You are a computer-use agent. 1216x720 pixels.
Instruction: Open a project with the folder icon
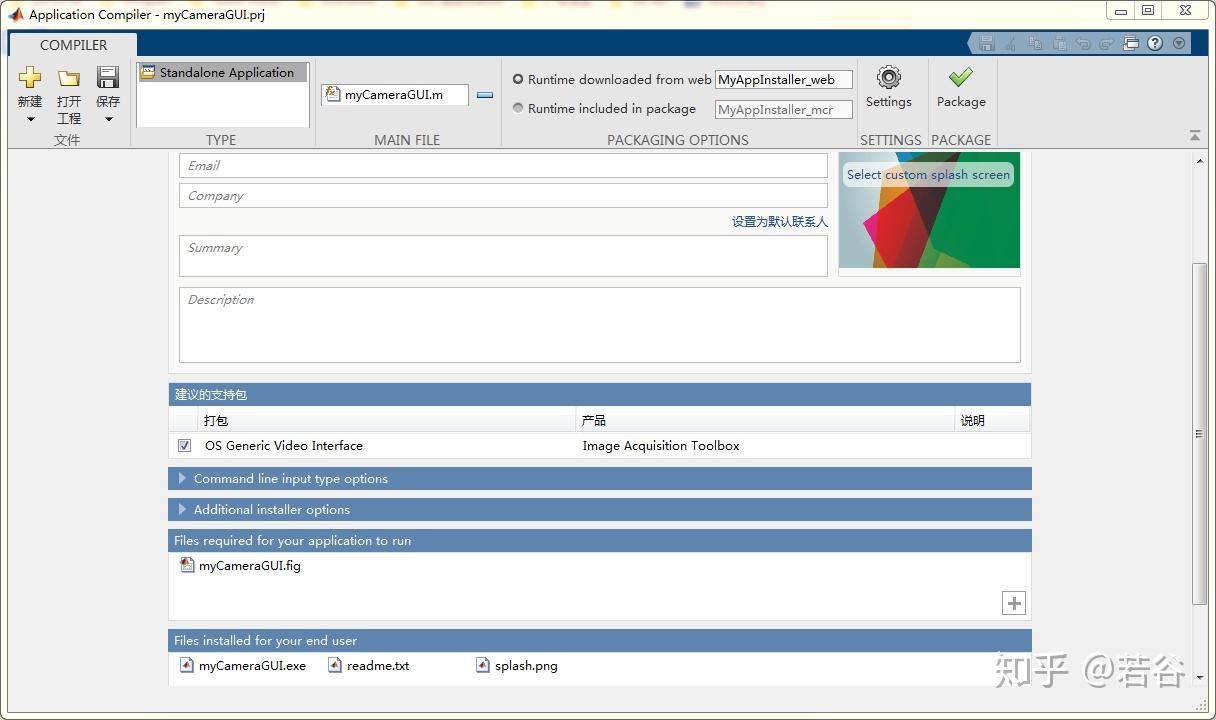[68, 78]
